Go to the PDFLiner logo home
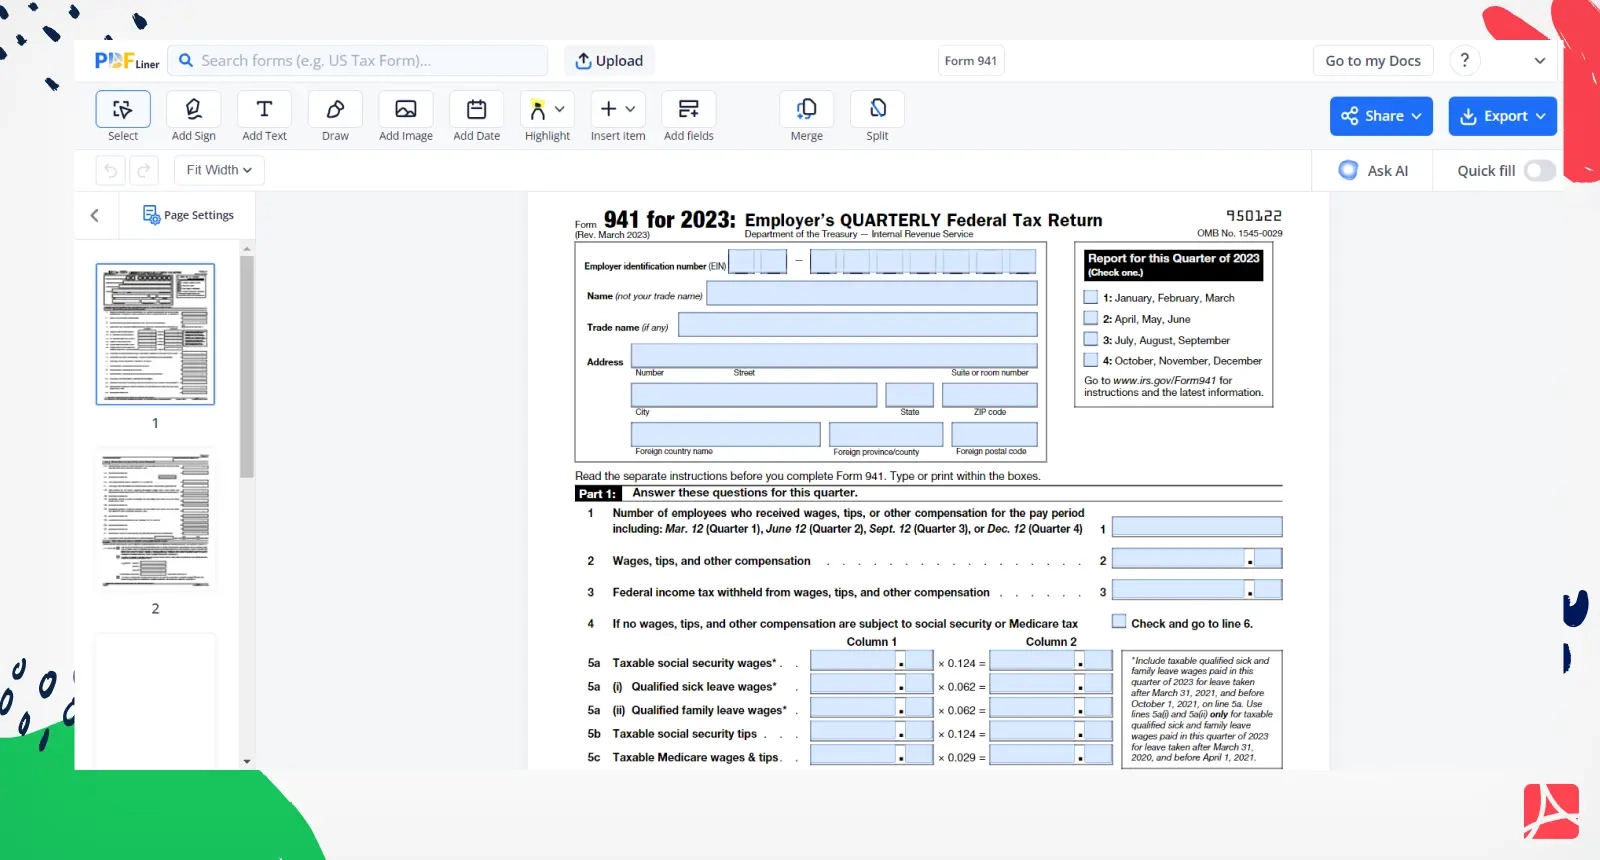The height and width of the screenshot is (860, 1600). click(x=127, y=61)
